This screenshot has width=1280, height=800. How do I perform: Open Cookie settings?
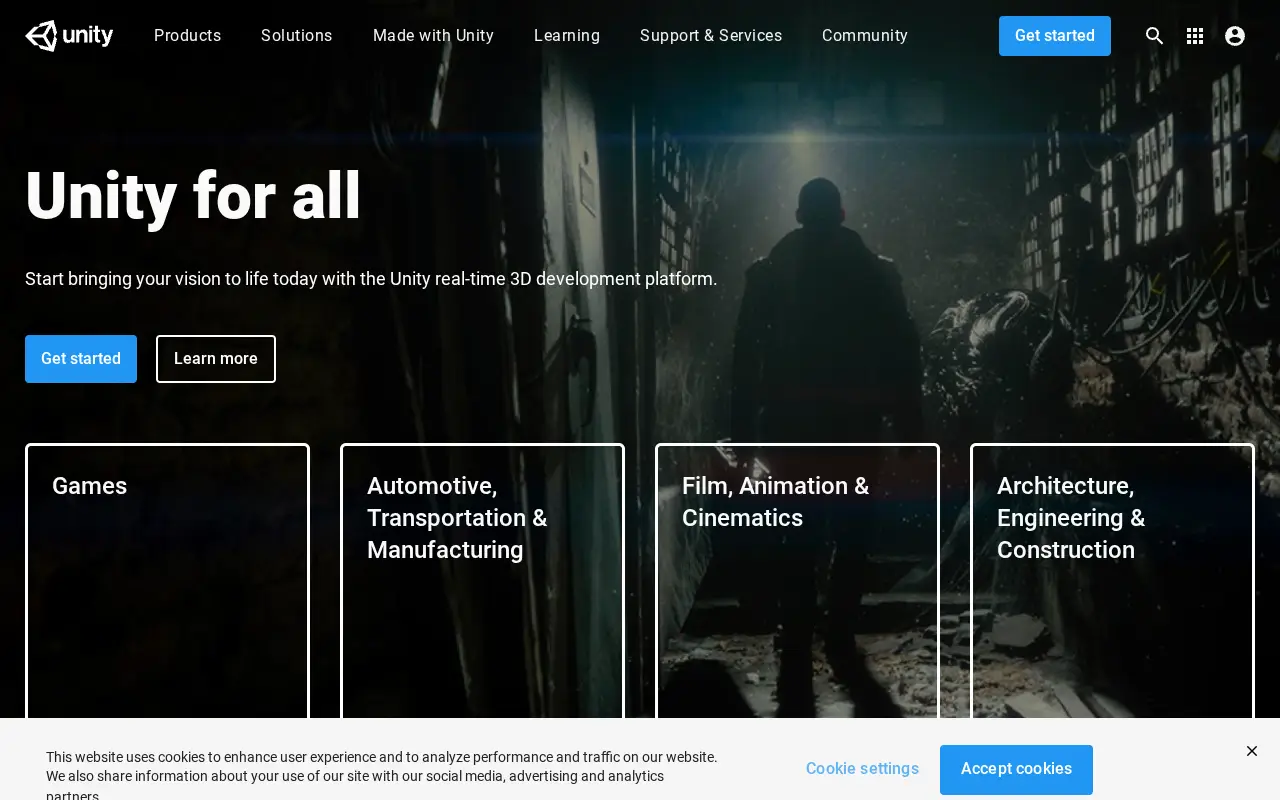862,769
